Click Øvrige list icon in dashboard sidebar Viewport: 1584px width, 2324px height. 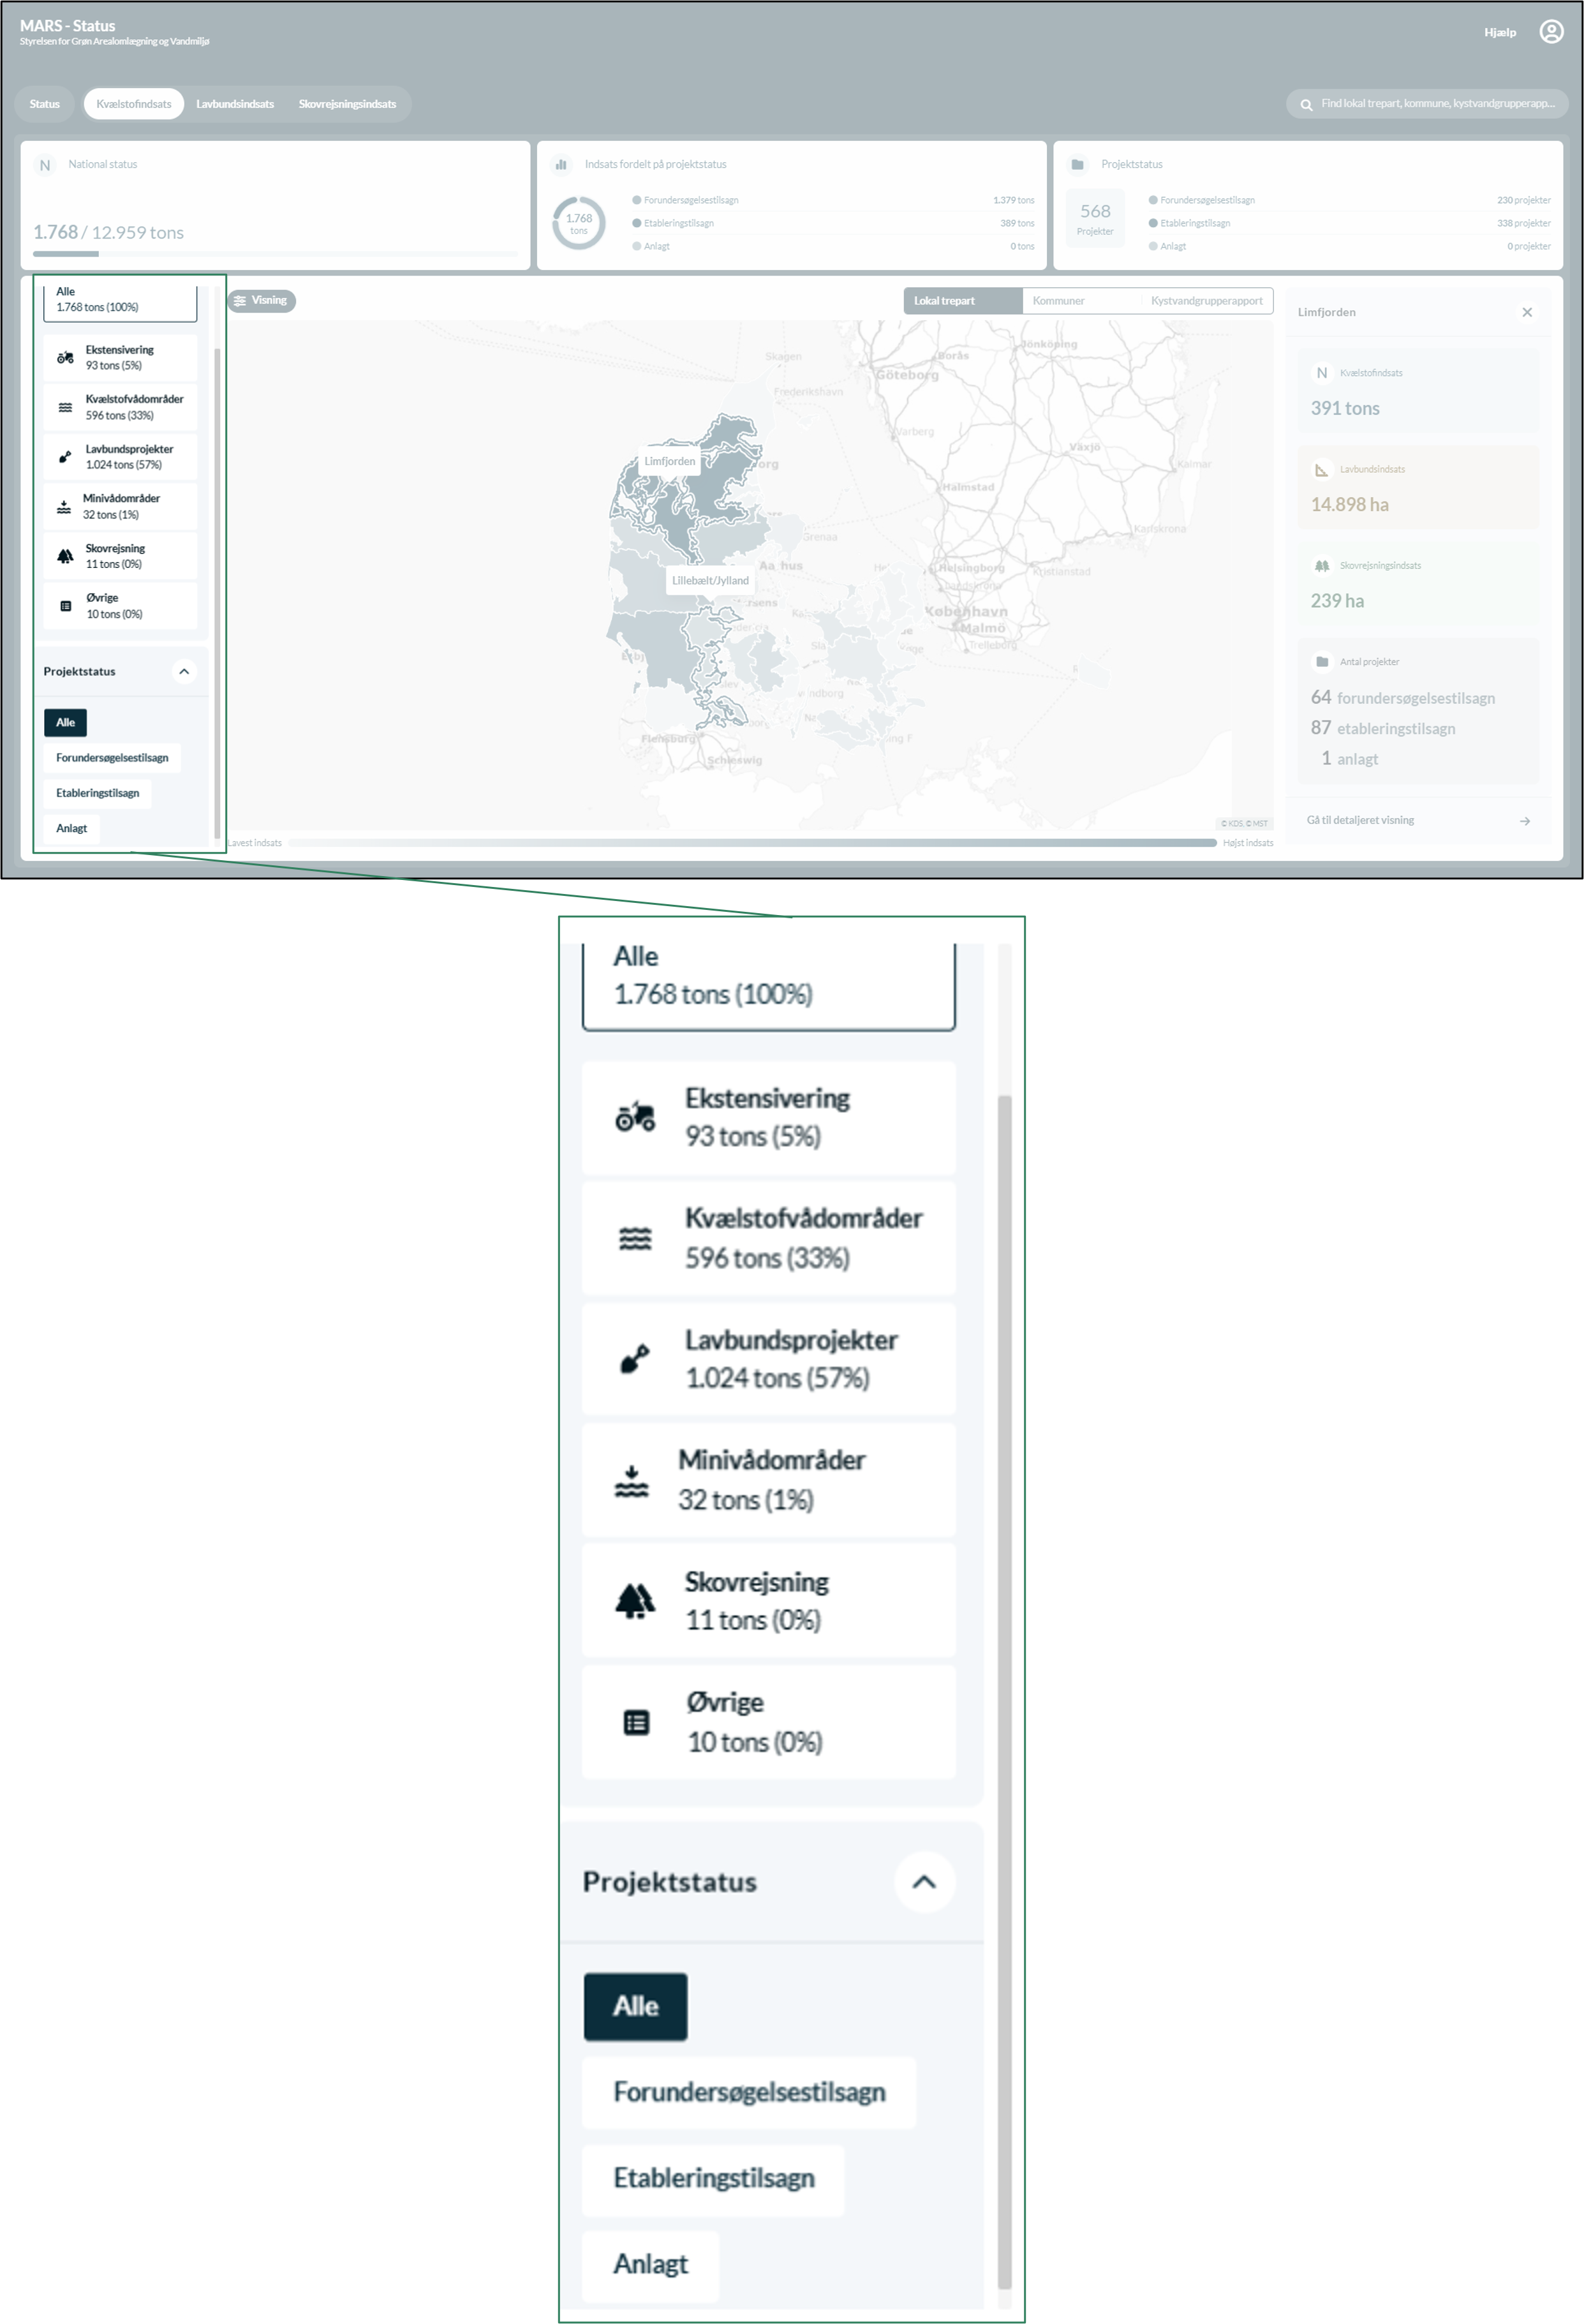(x=65, y=606)
